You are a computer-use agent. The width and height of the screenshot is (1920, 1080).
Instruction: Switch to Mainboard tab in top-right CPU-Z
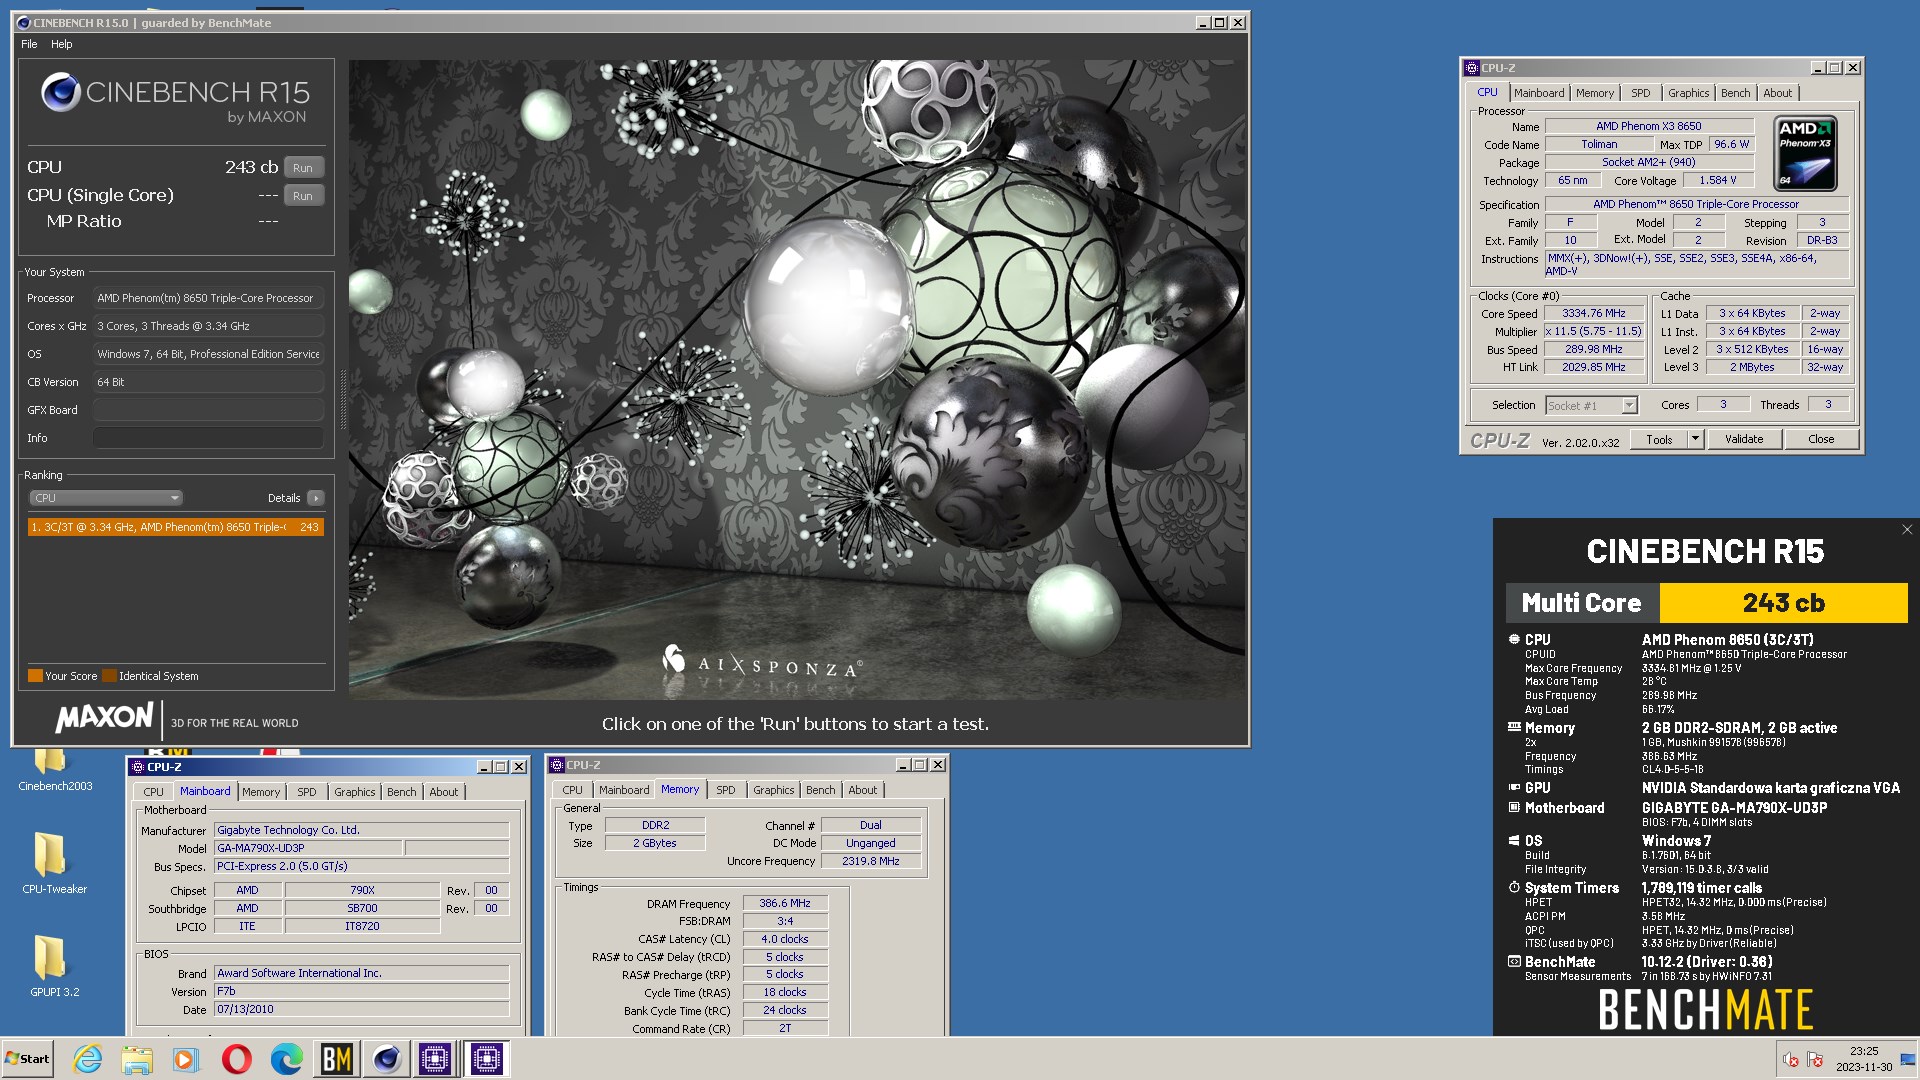1538,93
